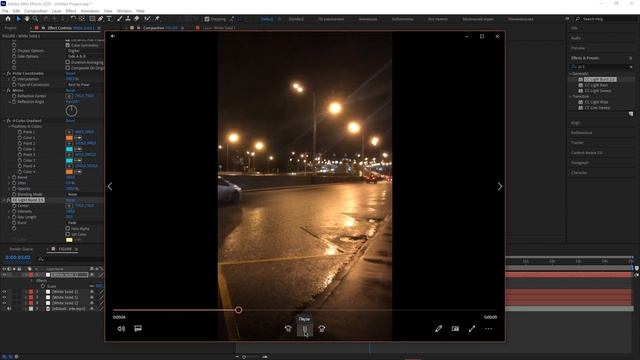Click the Point 1 crosshair button

[69, 132]
